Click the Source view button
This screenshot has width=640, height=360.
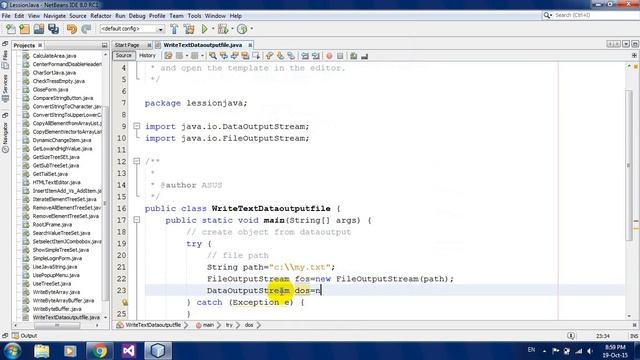124,56
